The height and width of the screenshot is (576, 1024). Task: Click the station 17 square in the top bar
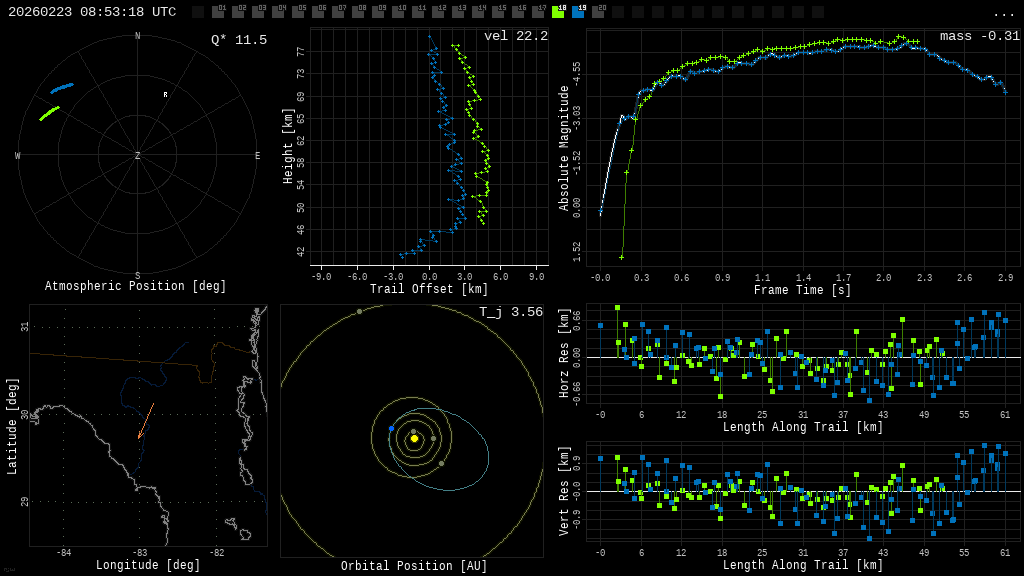coord(538,12)
